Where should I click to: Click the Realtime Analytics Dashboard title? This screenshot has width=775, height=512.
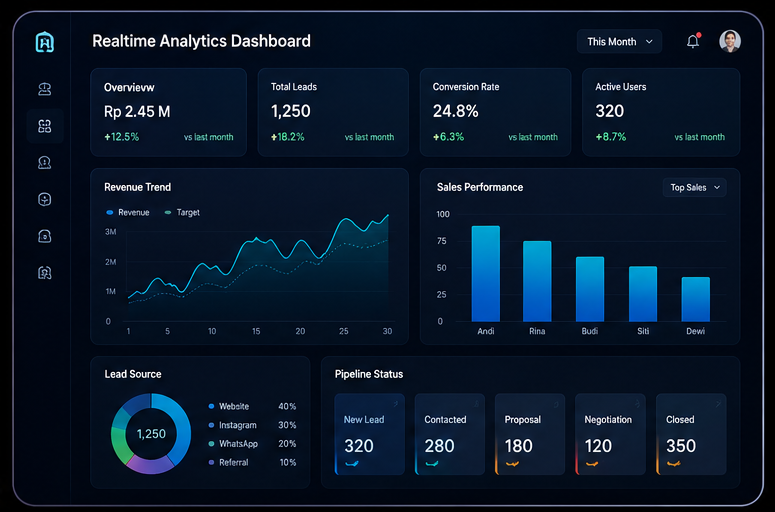tap(202, 41)
